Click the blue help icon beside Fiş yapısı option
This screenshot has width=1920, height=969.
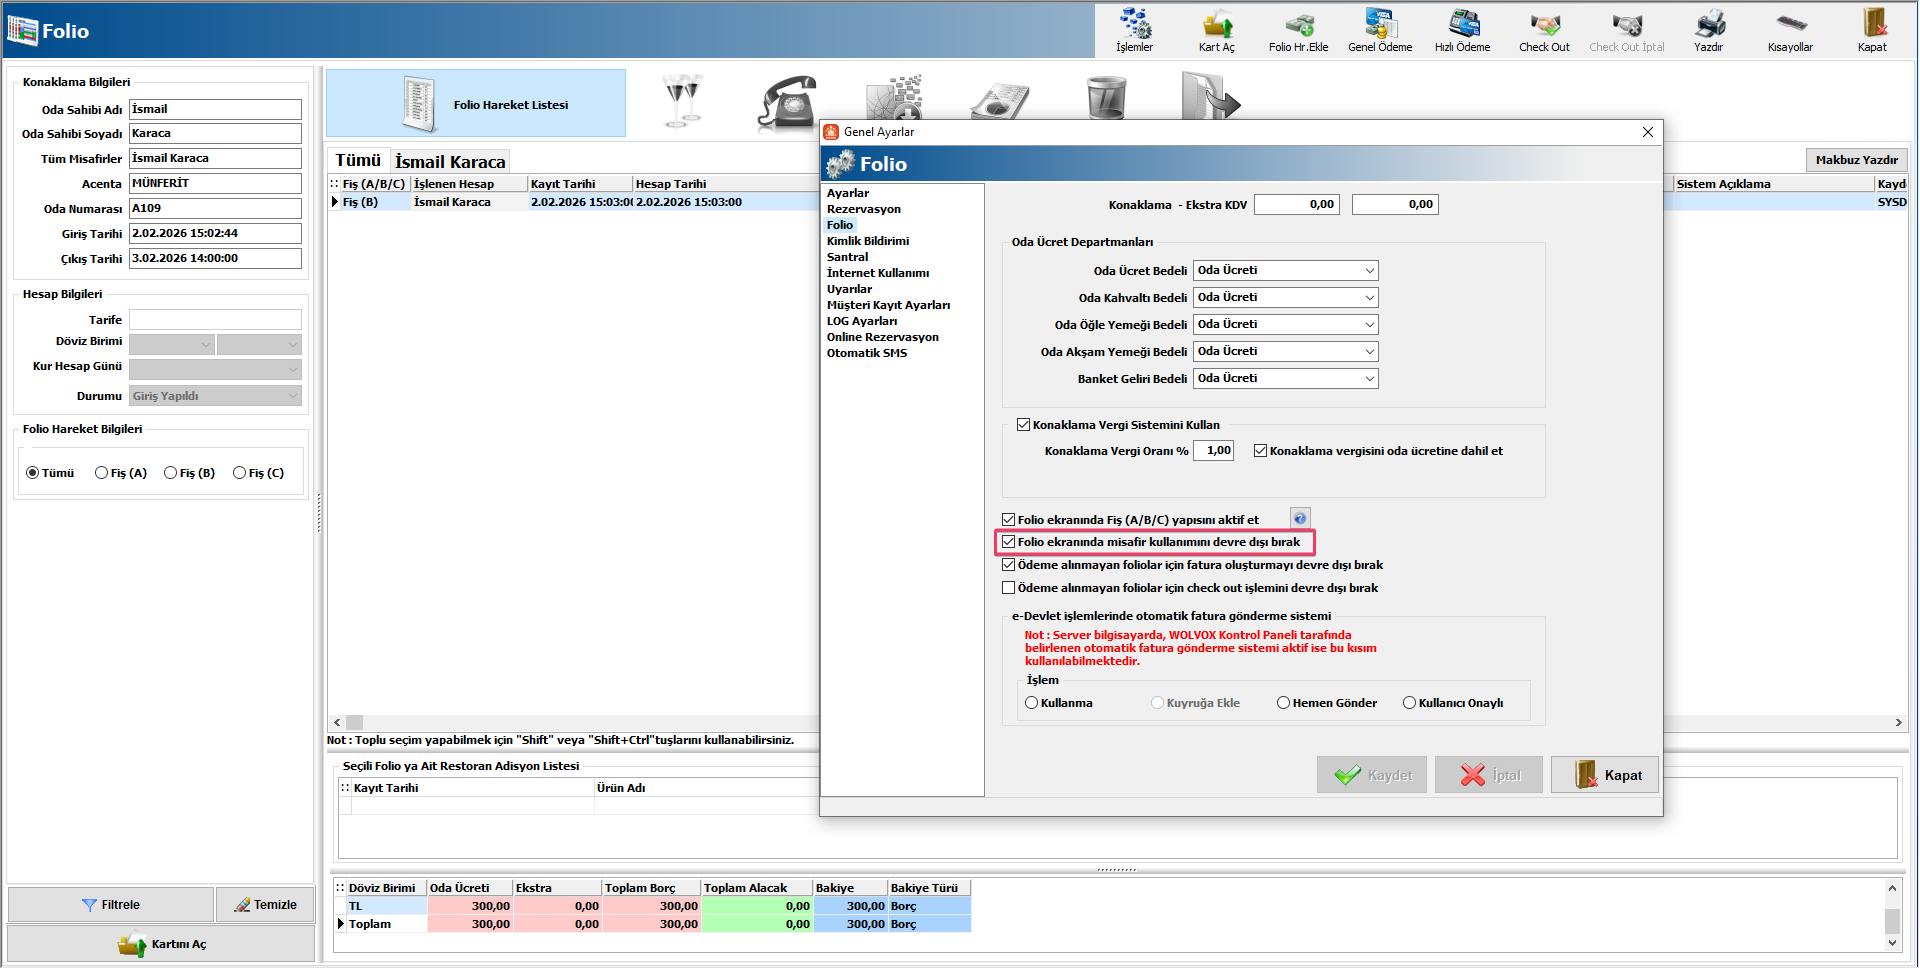pos(1299,518)
